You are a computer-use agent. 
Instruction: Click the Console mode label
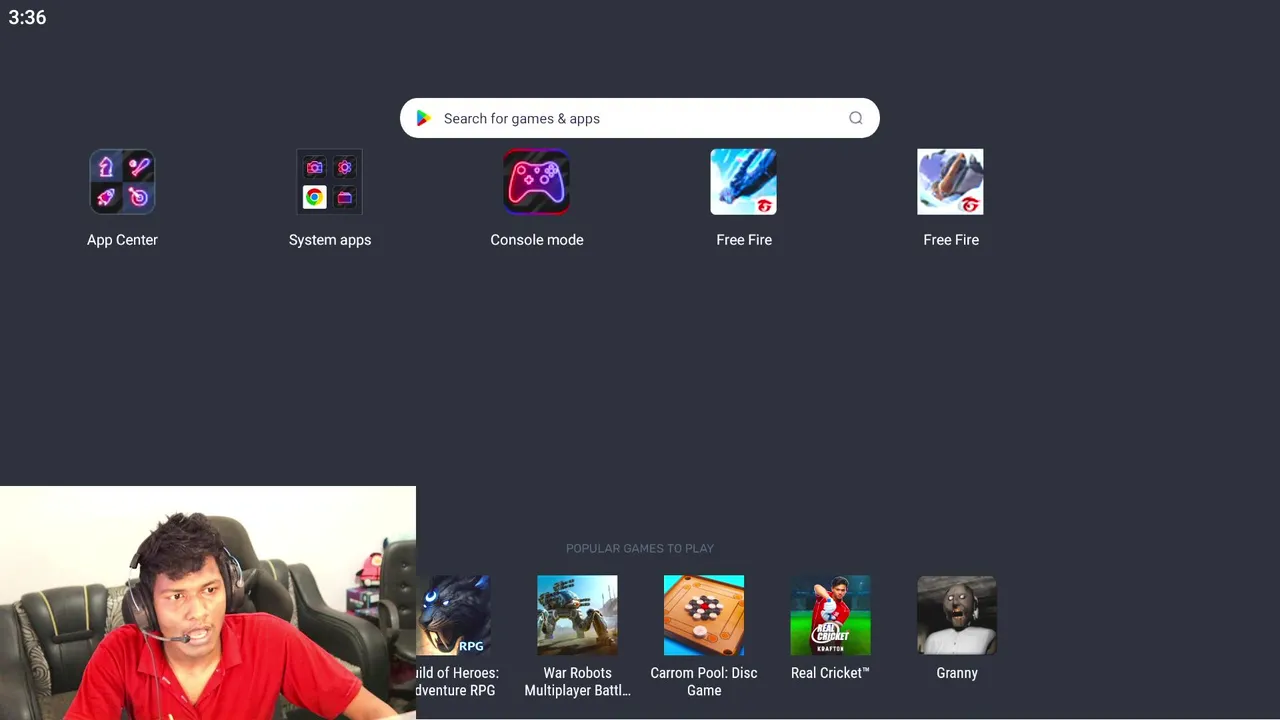(537, 240)
